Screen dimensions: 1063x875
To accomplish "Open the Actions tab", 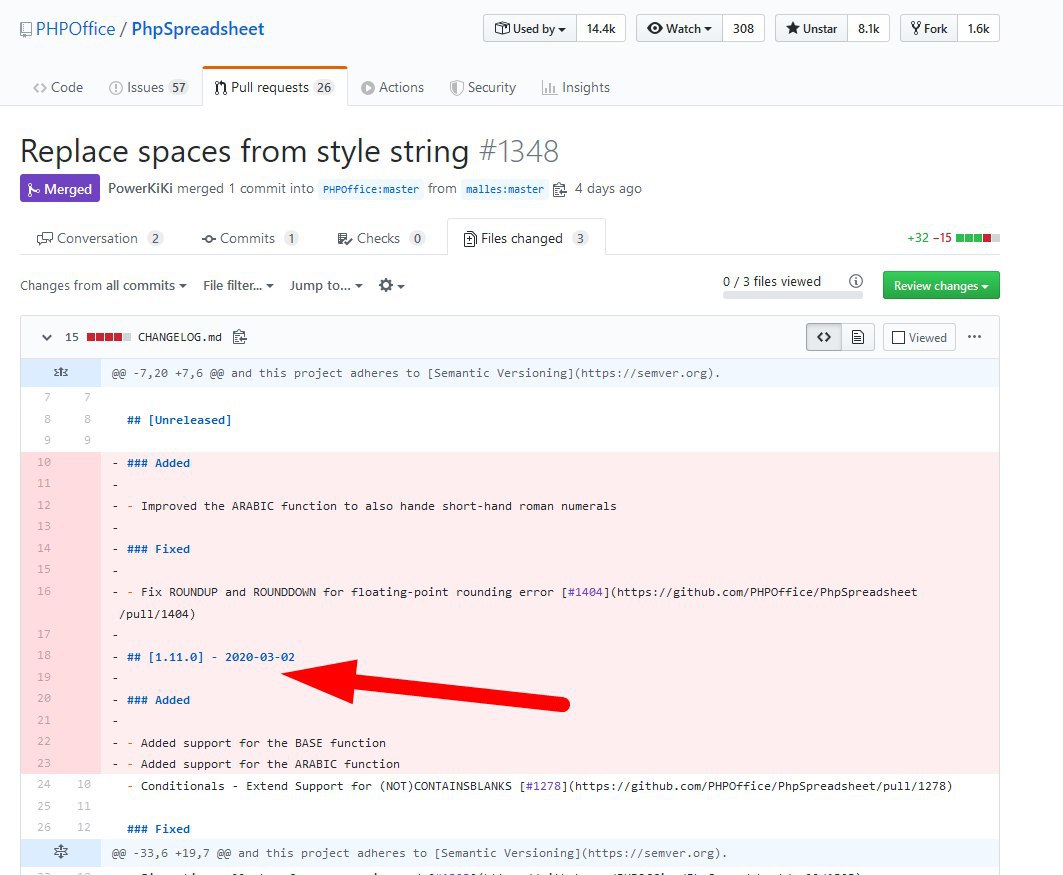I will pos(393,87).
